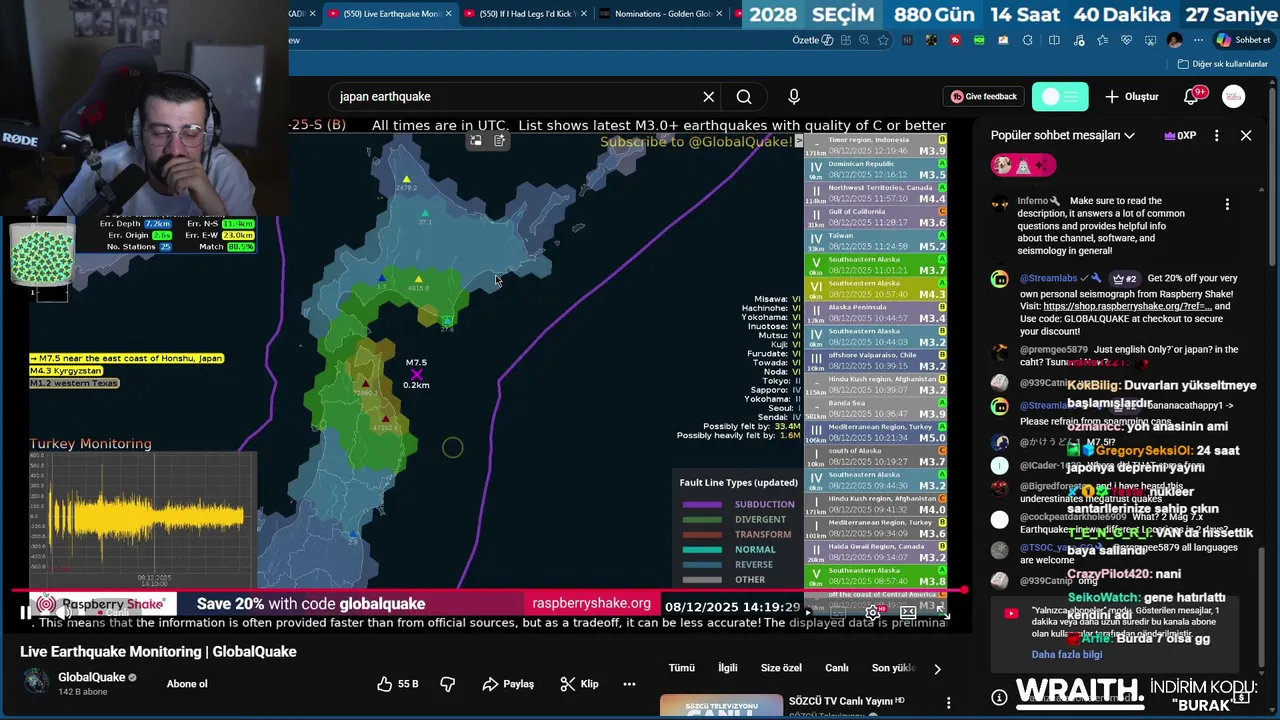Click the Taiwan M5.2 earthquake entry
The image size is (1280, 720).
click(875, 241)
